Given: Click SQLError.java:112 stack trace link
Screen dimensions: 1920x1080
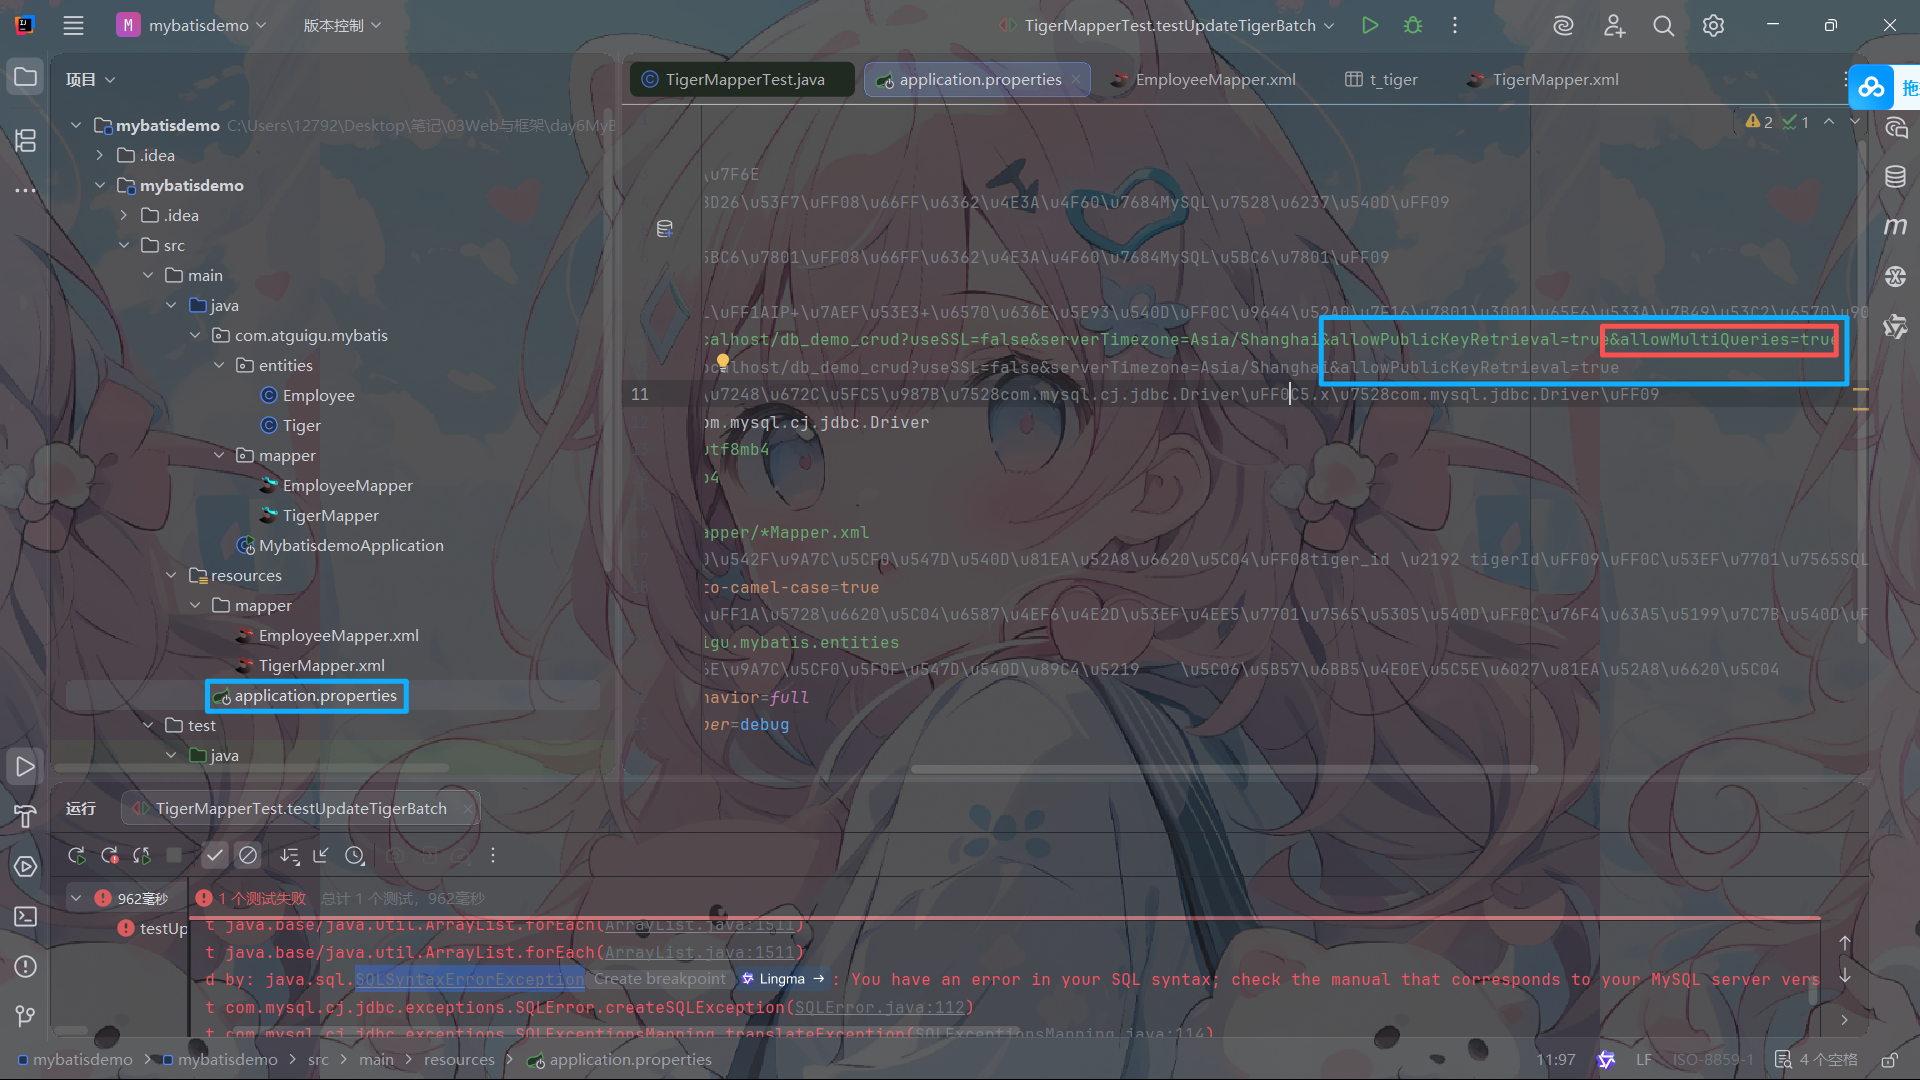Looking at the screenshot, I should tap(879, 1008).
